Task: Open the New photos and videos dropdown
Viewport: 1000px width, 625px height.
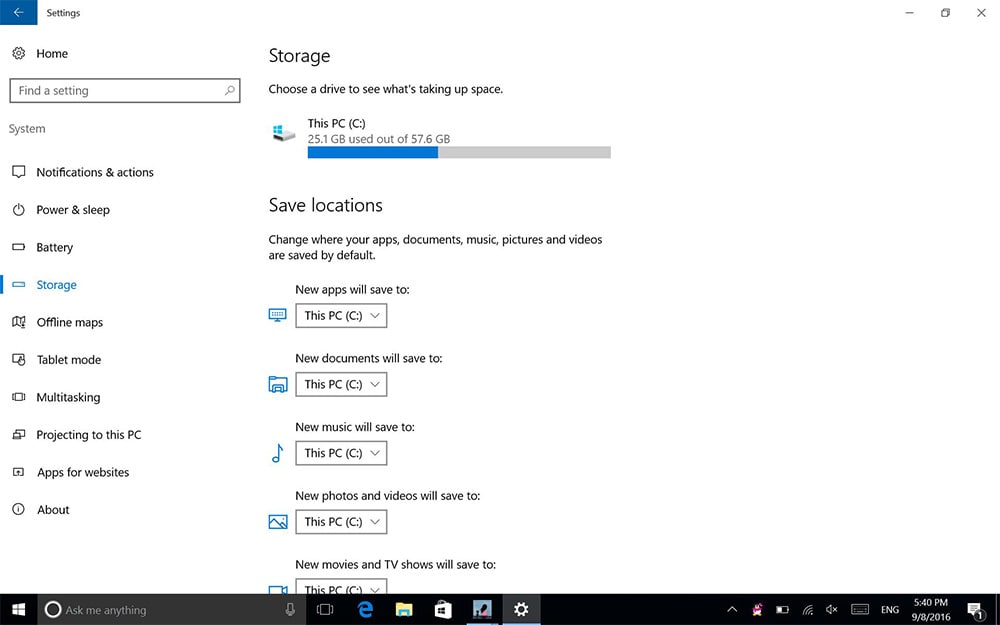Action: pyautogui.click(x=342, y=522)
